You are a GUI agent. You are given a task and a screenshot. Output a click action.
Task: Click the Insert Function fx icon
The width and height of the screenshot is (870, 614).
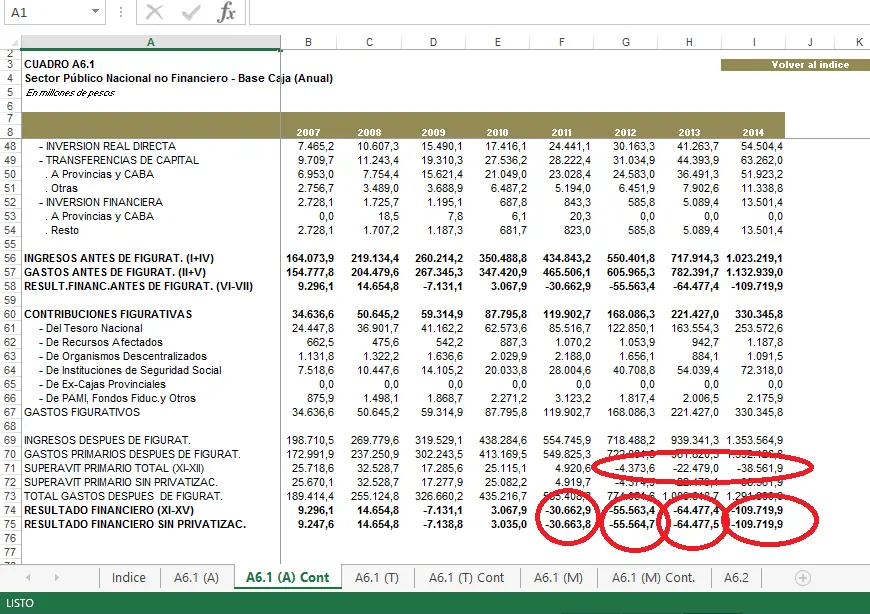(x=227, y=12)
